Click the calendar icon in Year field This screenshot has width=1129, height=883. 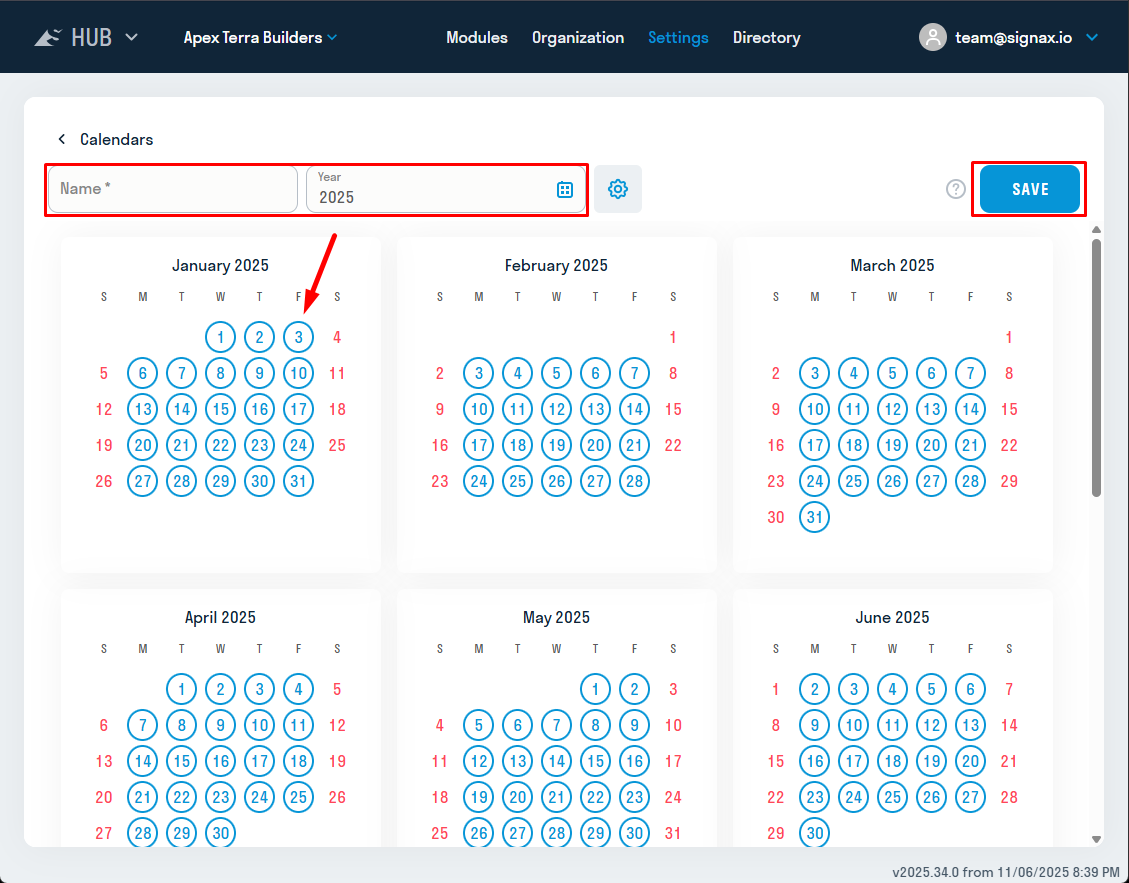[564, 189]
